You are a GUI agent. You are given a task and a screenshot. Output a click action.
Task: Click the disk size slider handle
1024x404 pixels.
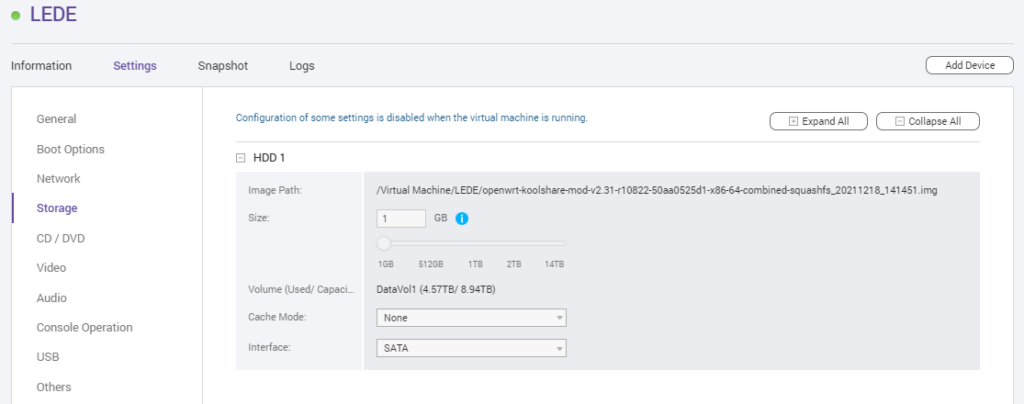tap(384, 243)
